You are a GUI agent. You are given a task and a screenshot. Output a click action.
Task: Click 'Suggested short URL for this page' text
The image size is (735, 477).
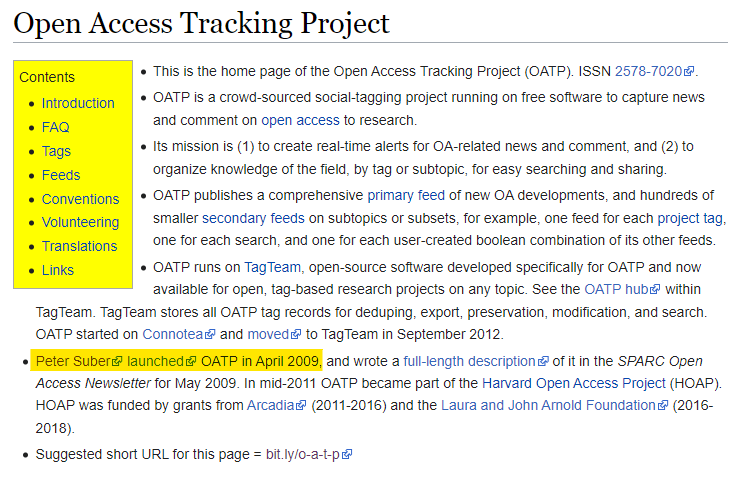pyautogui.click(x=142, y=454)
